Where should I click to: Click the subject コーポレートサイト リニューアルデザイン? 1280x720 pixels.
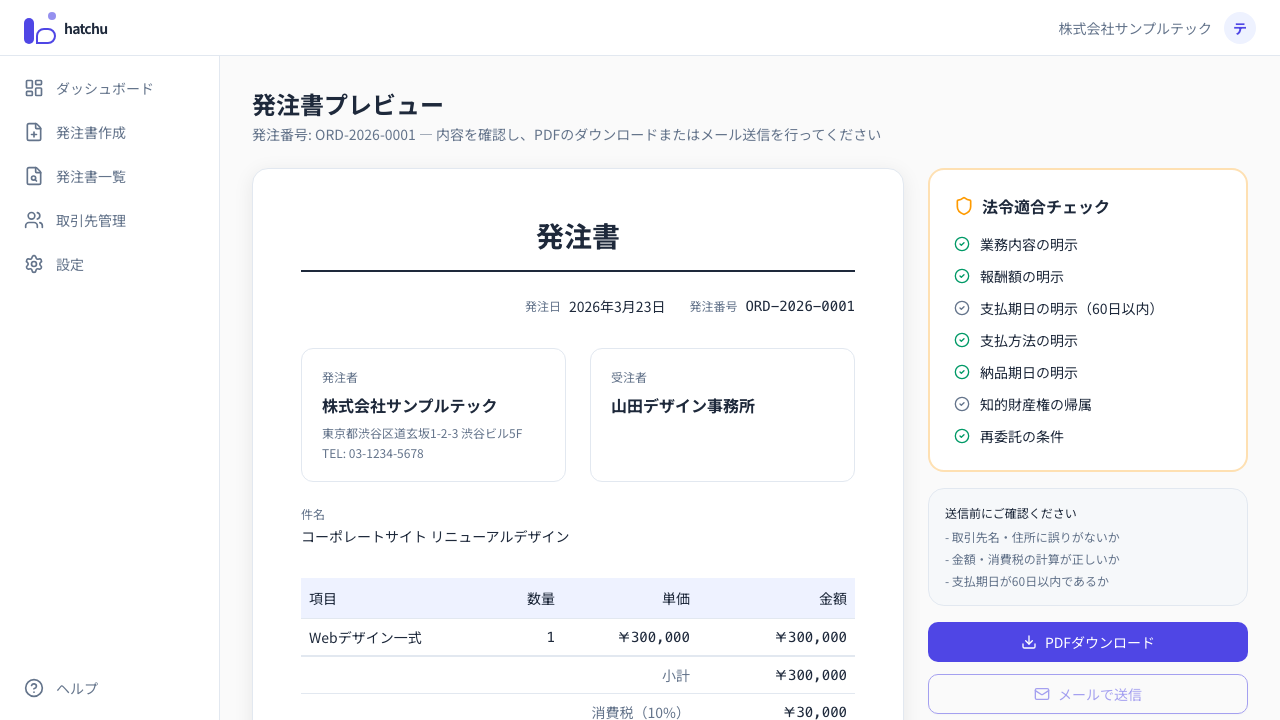click(435, 536)
